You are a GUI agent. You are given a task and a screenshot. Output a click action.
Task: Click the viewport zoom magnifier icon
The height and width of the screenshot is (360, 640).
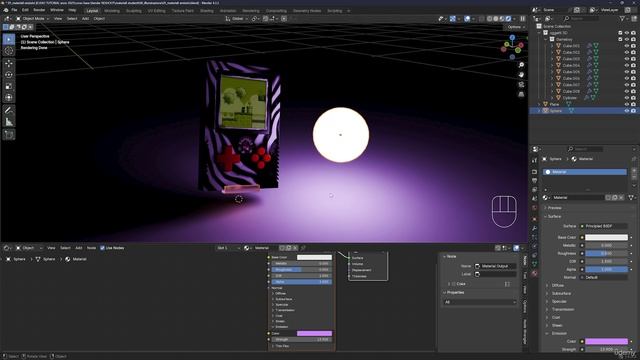[521, 65]
